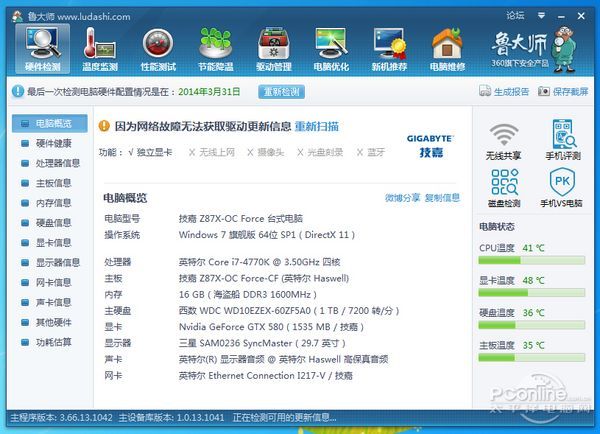Click the Gigabyte 技嘉 brand logo
The height and width of the screenshot is (434, 600).
pos(430,146)
